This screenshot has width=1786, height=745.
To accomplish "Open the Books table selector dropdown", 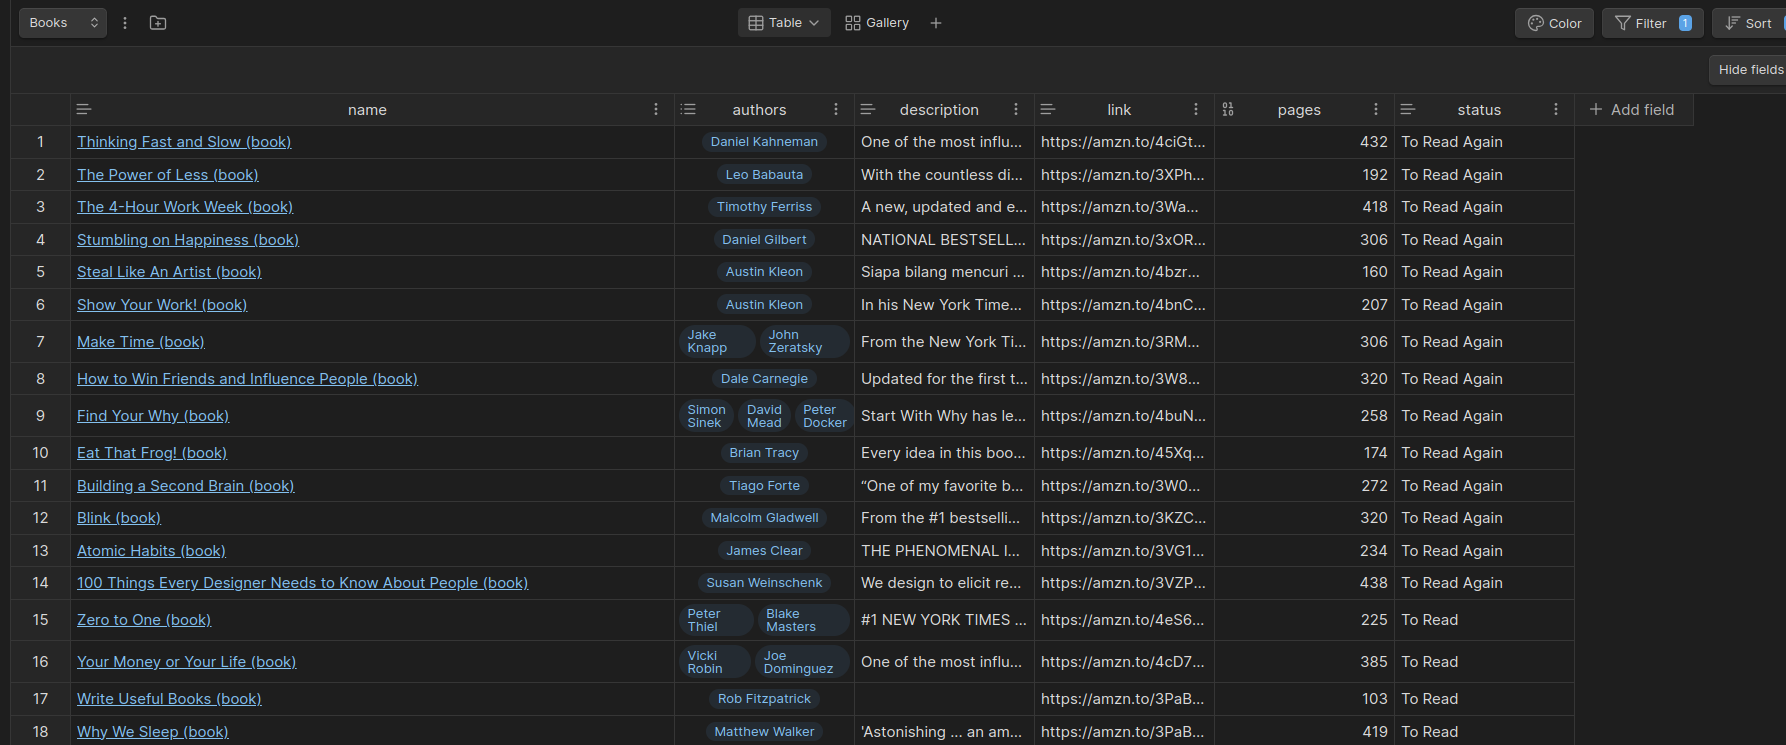I will point(62,23).
